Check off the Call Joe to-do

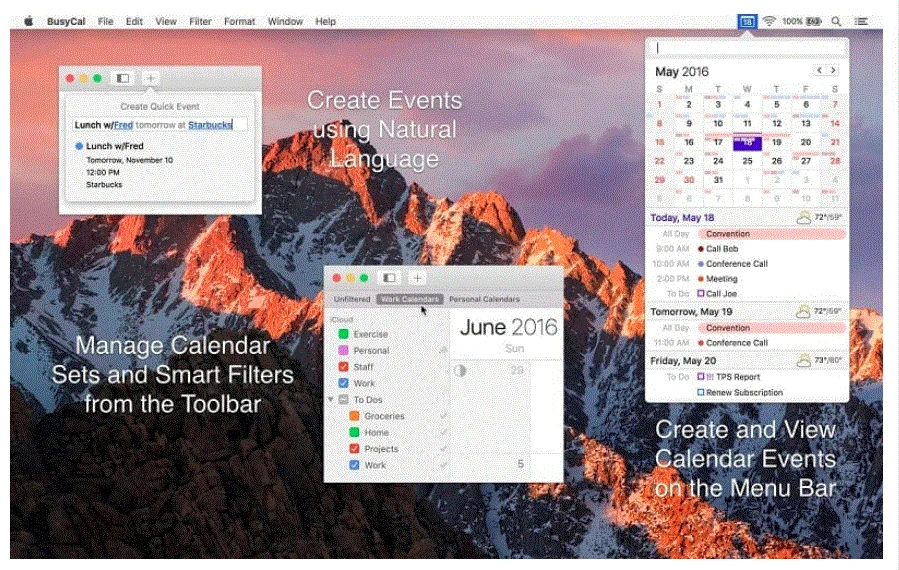(701, 294)
